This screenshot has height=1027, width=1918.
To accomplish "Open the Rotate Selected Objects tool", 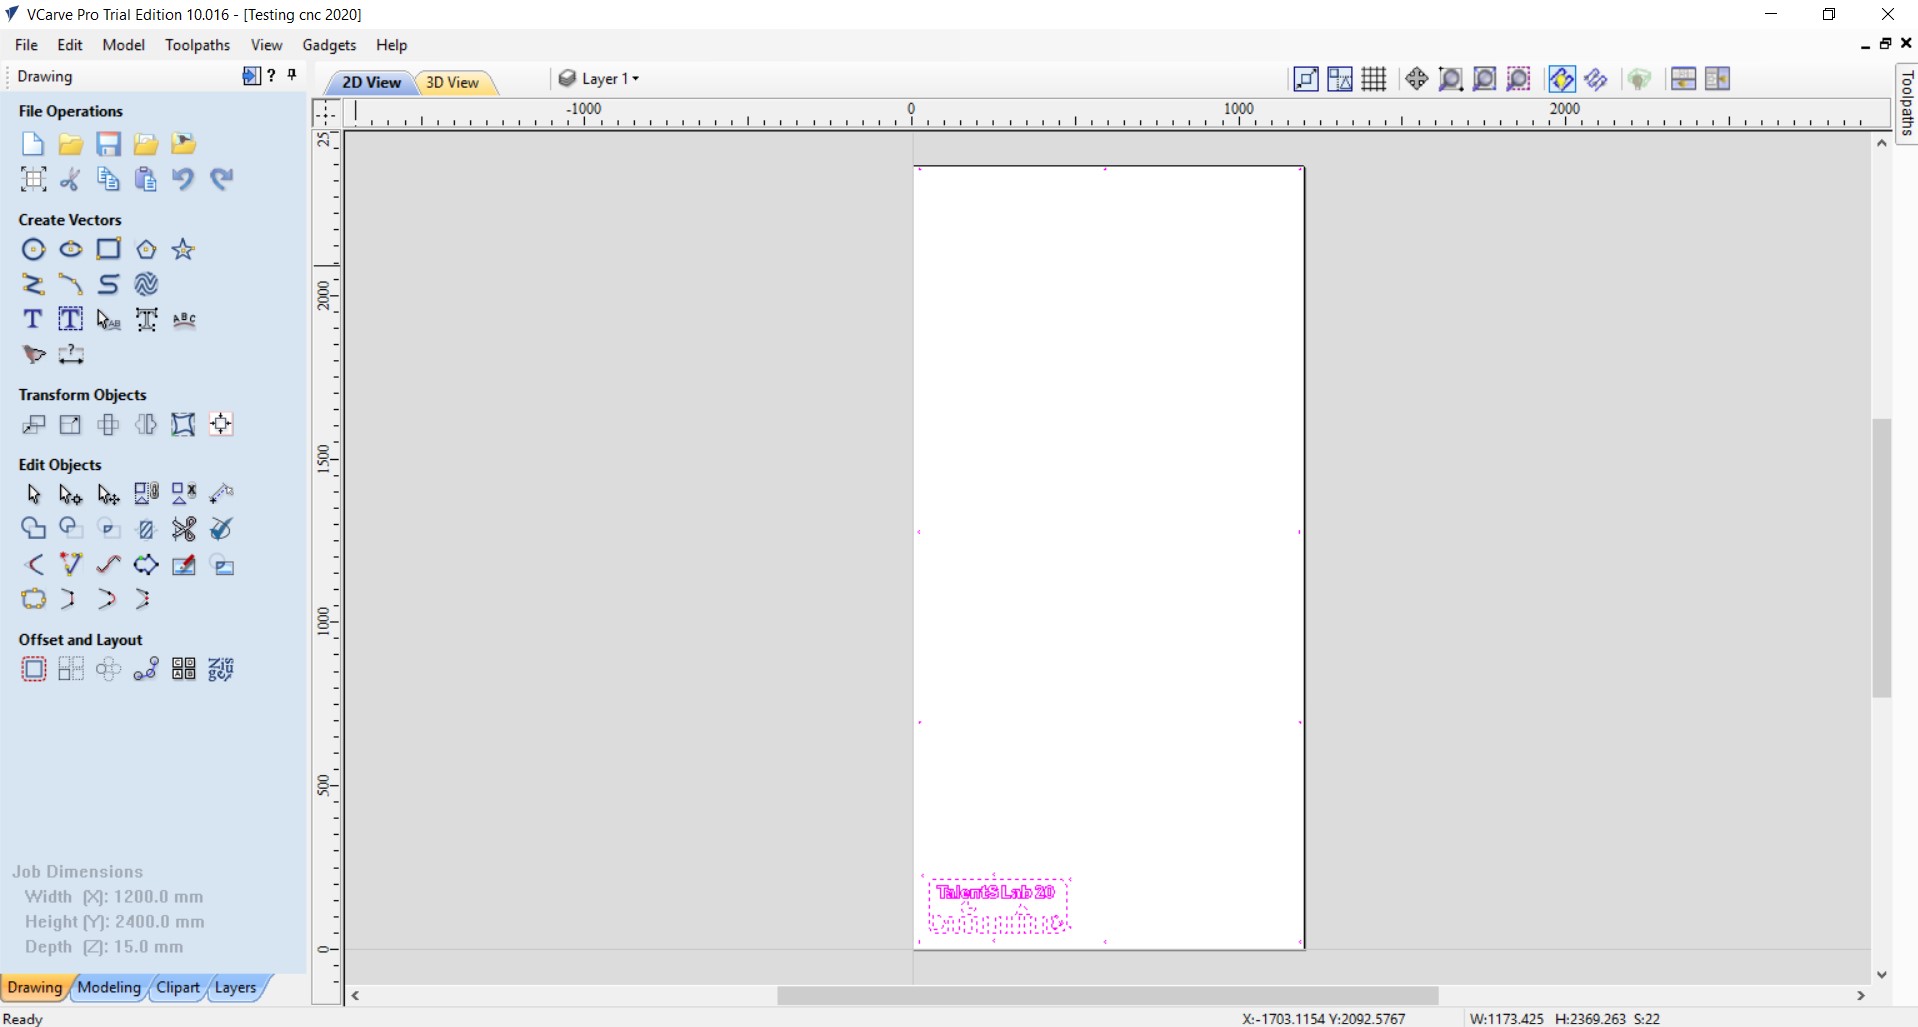I will point(108,424).
